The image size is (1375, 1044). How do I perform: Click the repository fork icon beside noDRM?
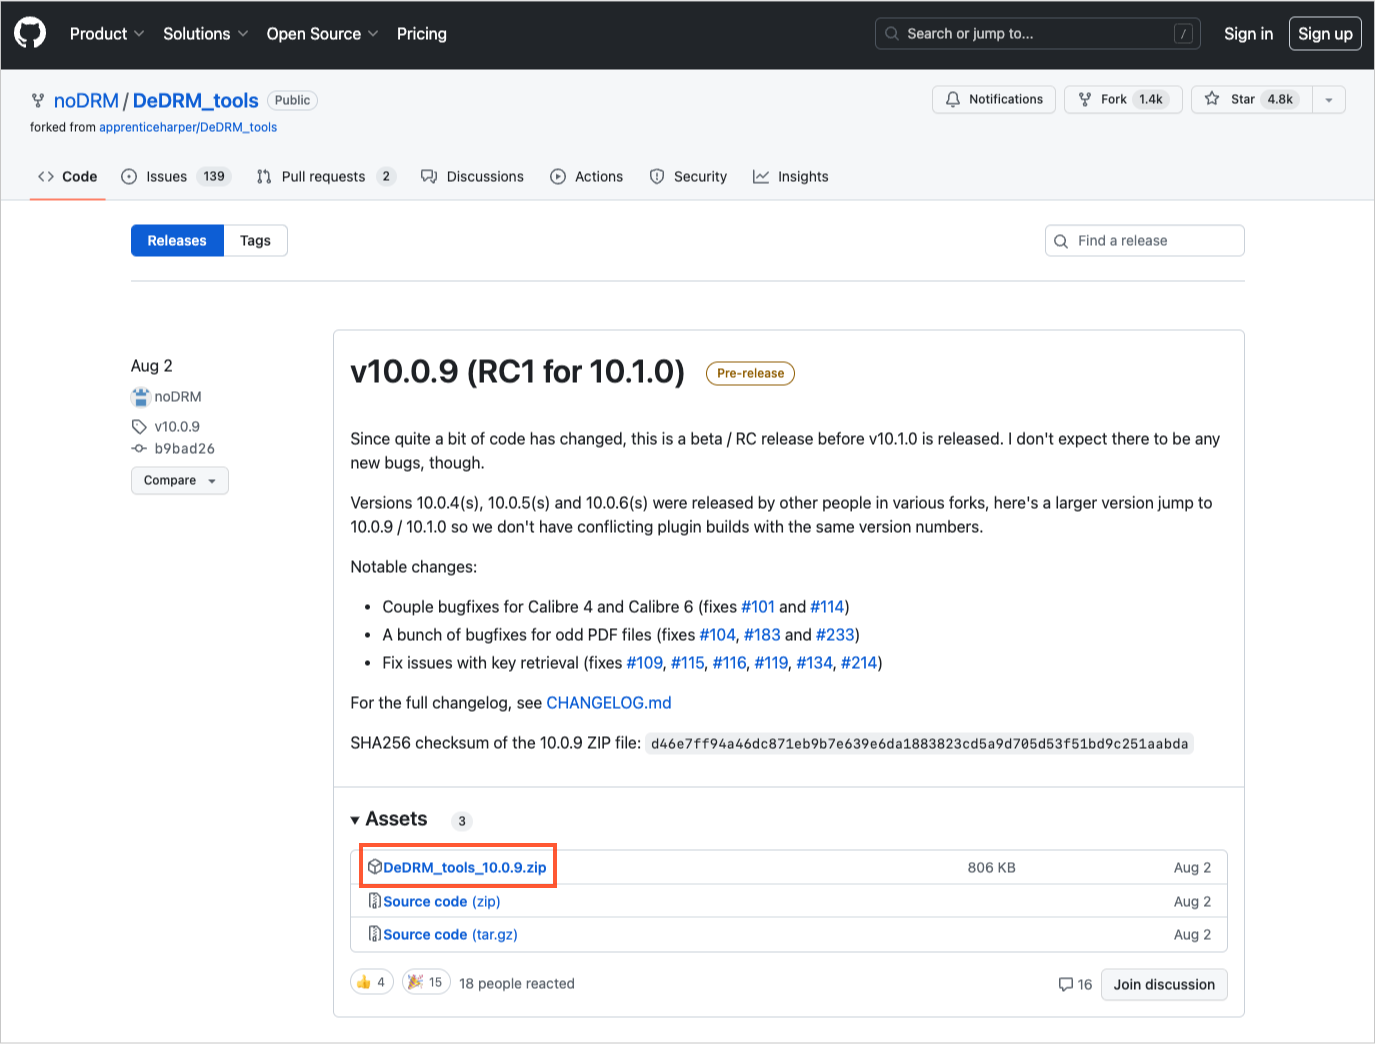[38, 101]
